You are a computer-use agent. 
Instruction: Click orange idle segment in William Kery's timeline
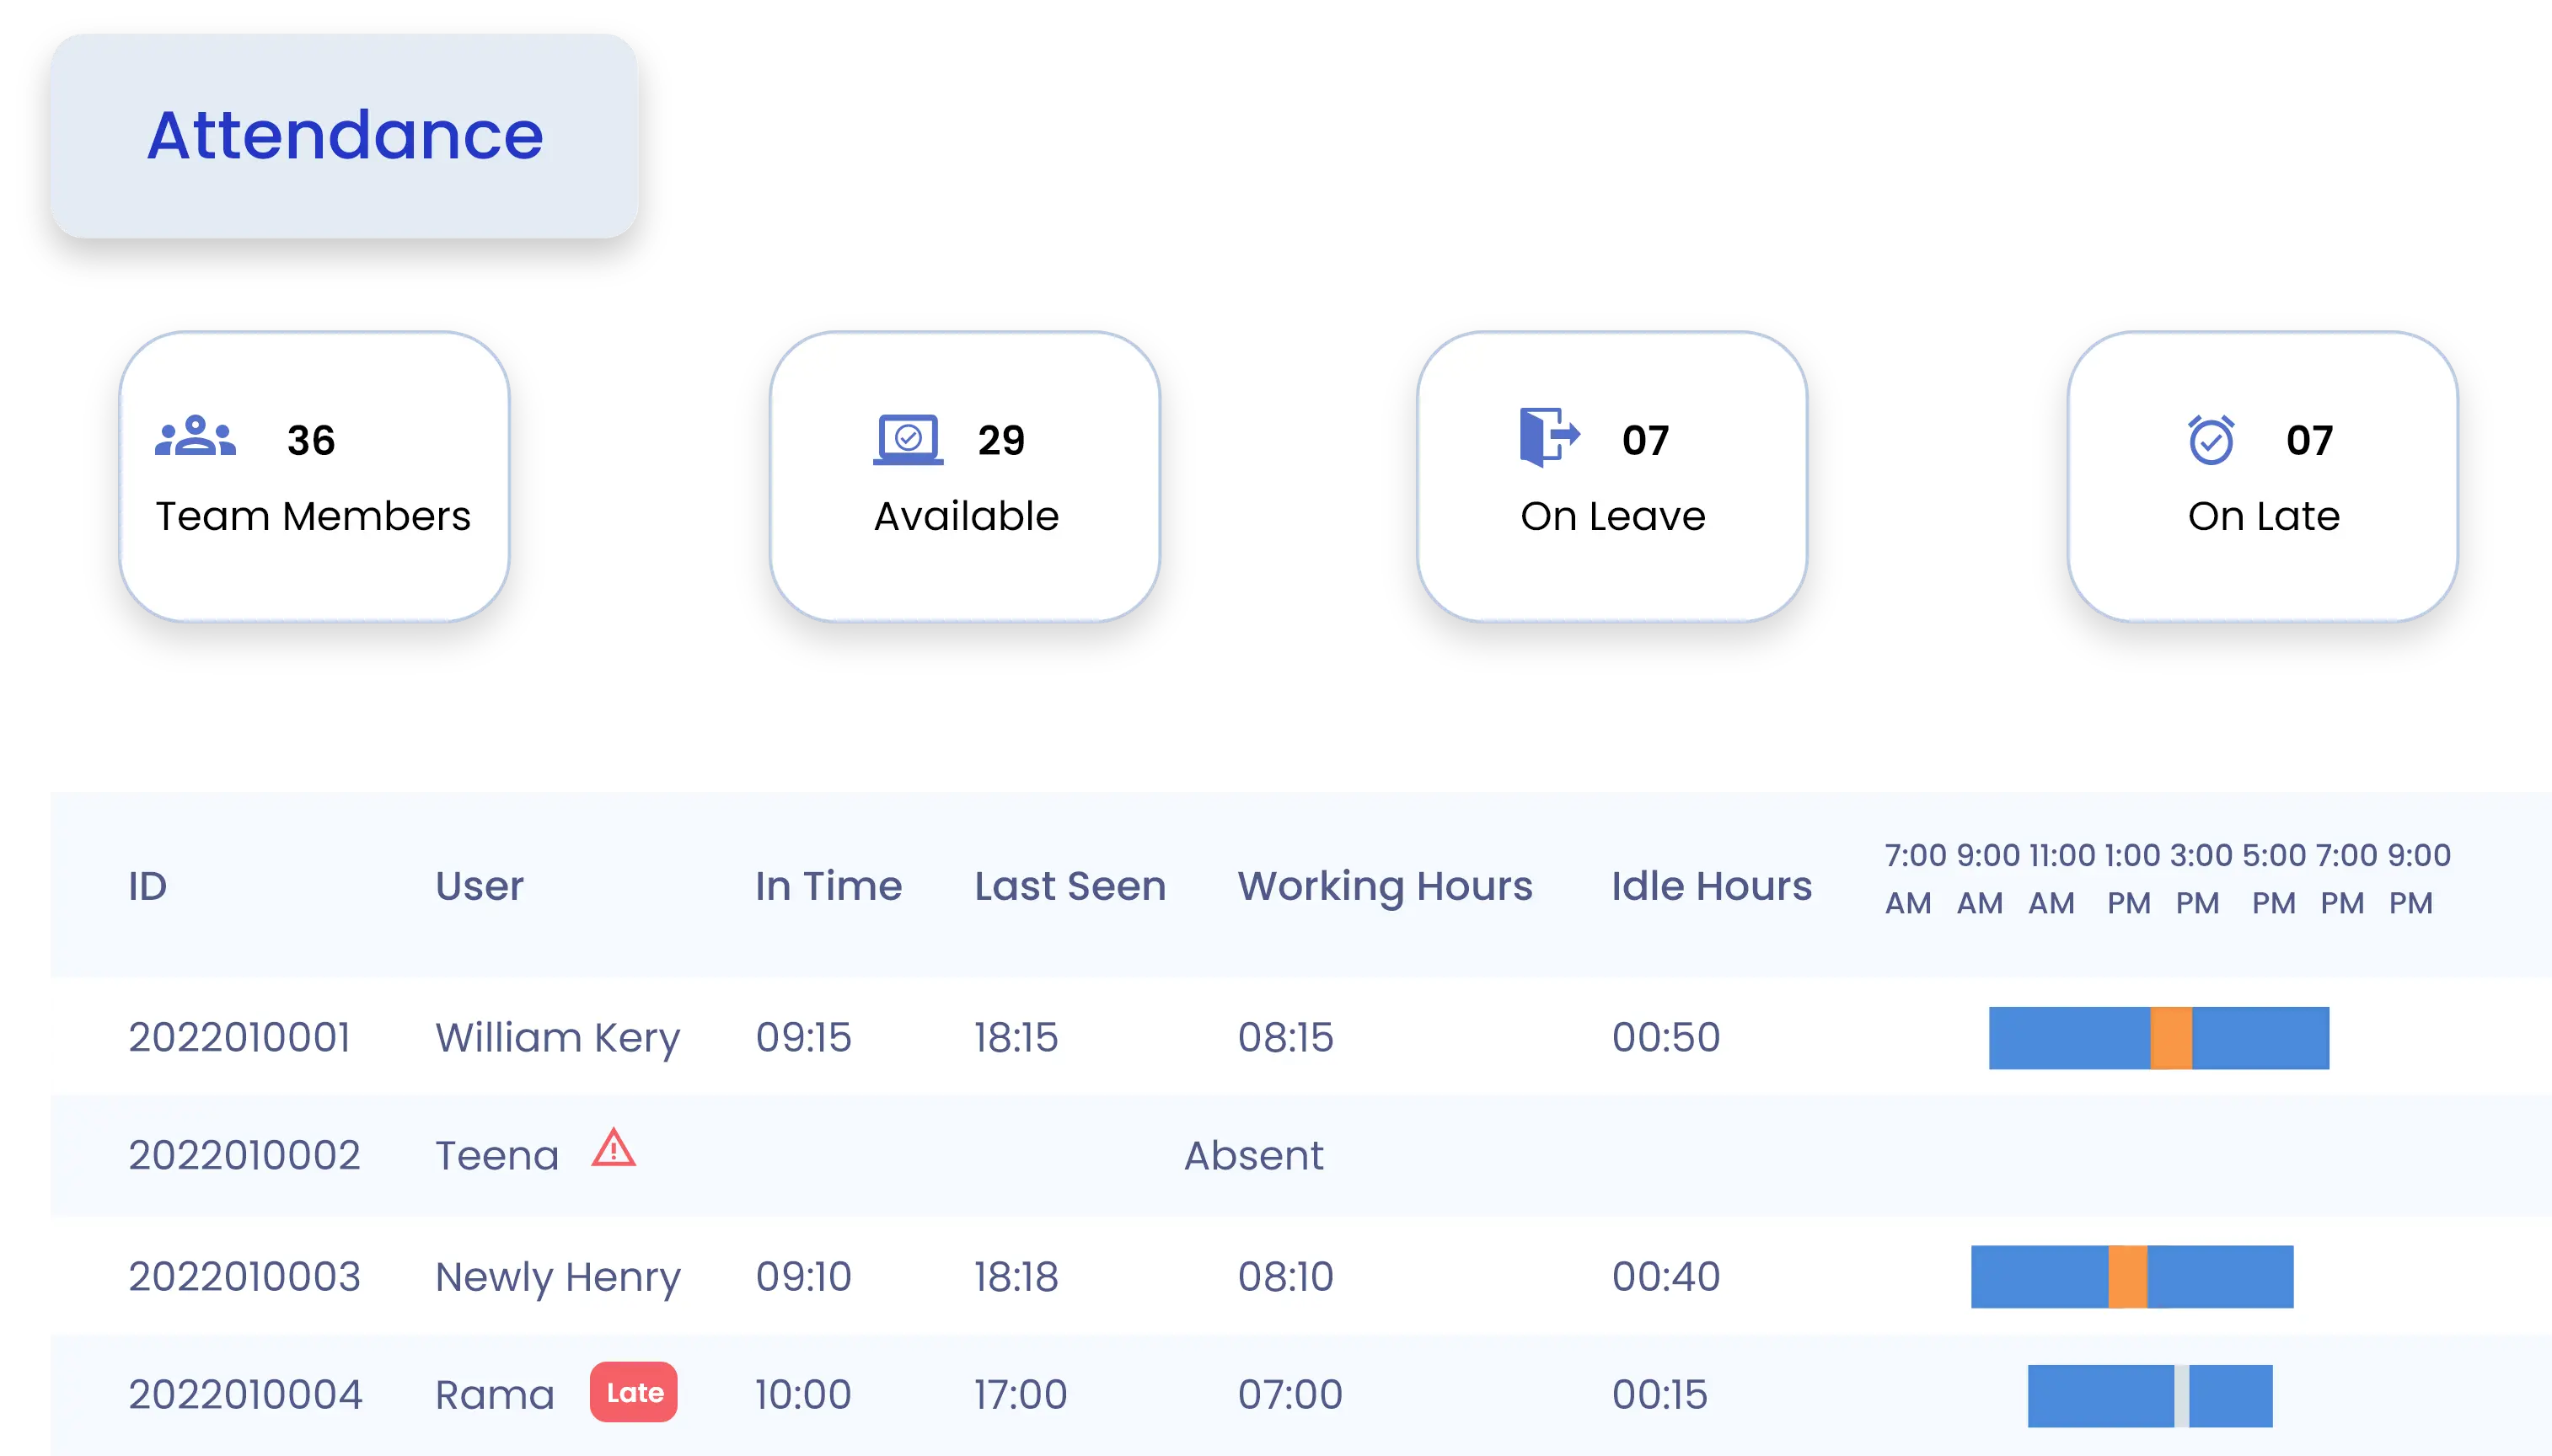pyautogui.click(x=2171, y=1038)
